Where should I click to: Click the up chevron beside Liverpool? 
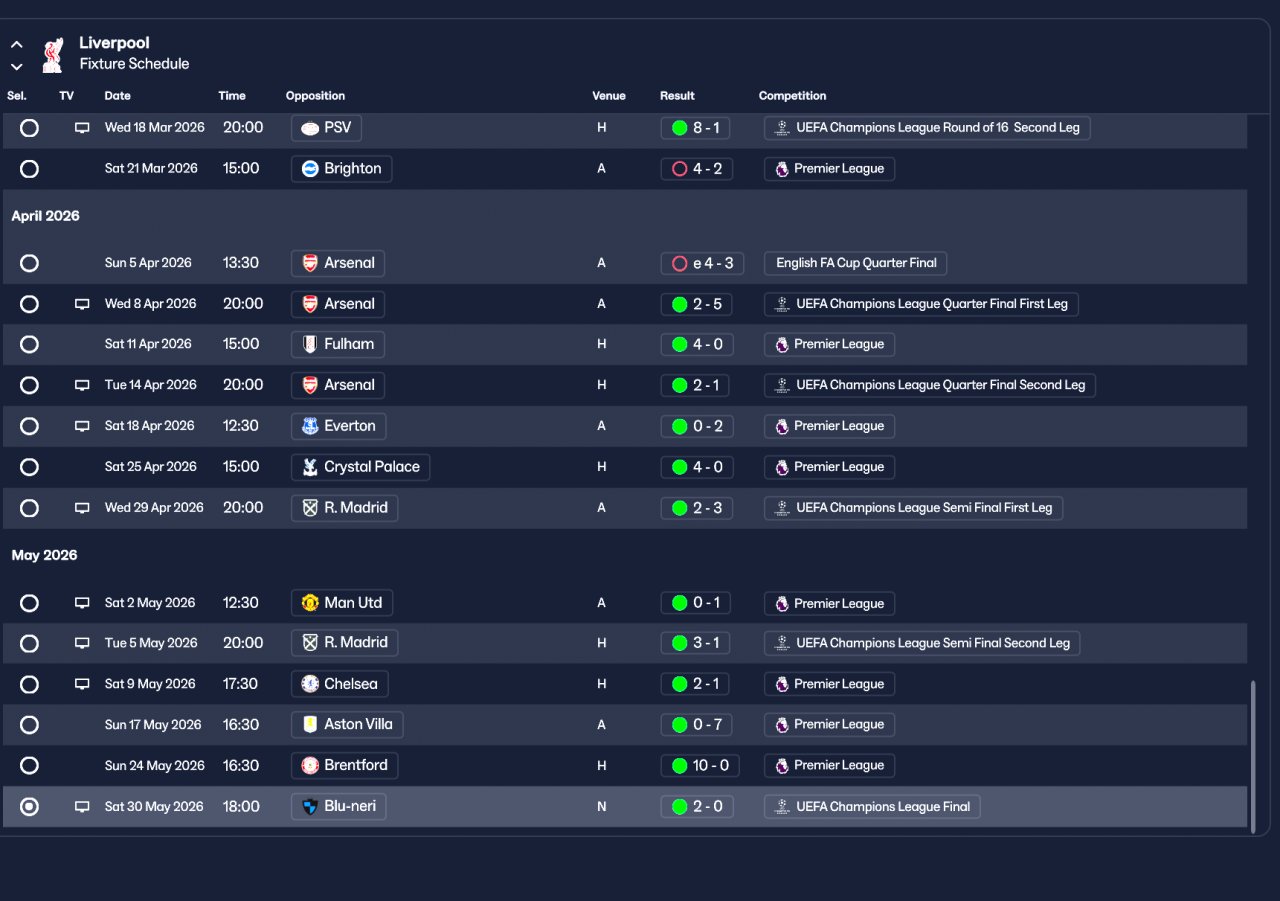pyautogui.click(x=17, y=45)
